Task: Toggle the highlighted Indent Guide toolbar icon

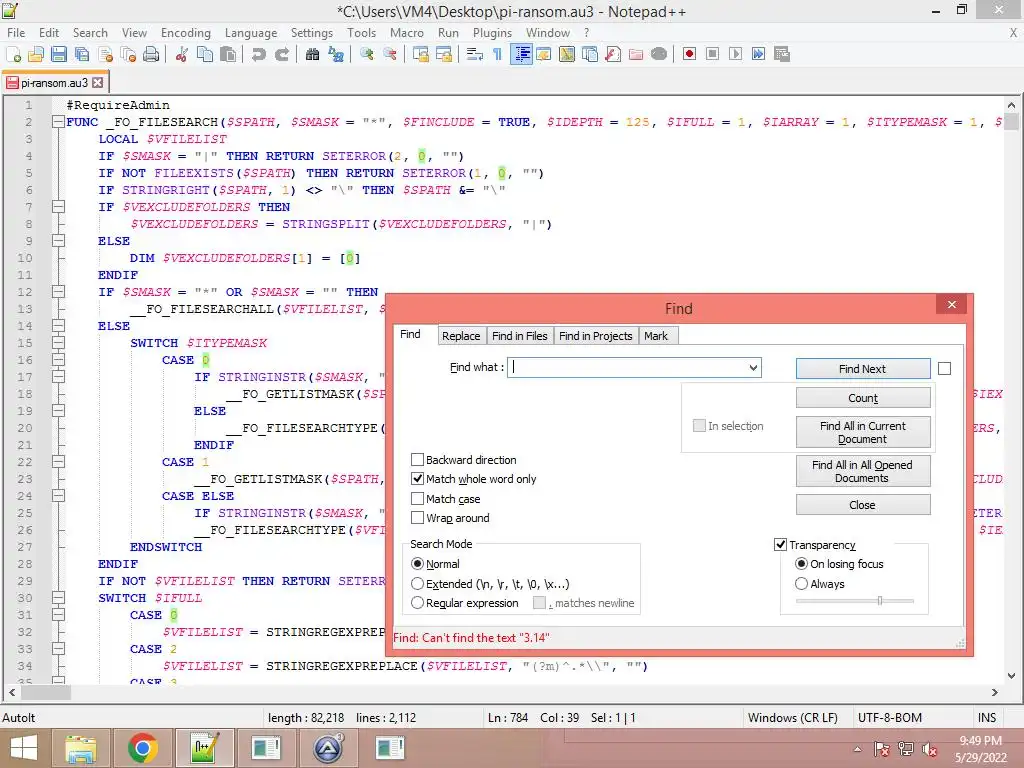Action: pos(521,54)
